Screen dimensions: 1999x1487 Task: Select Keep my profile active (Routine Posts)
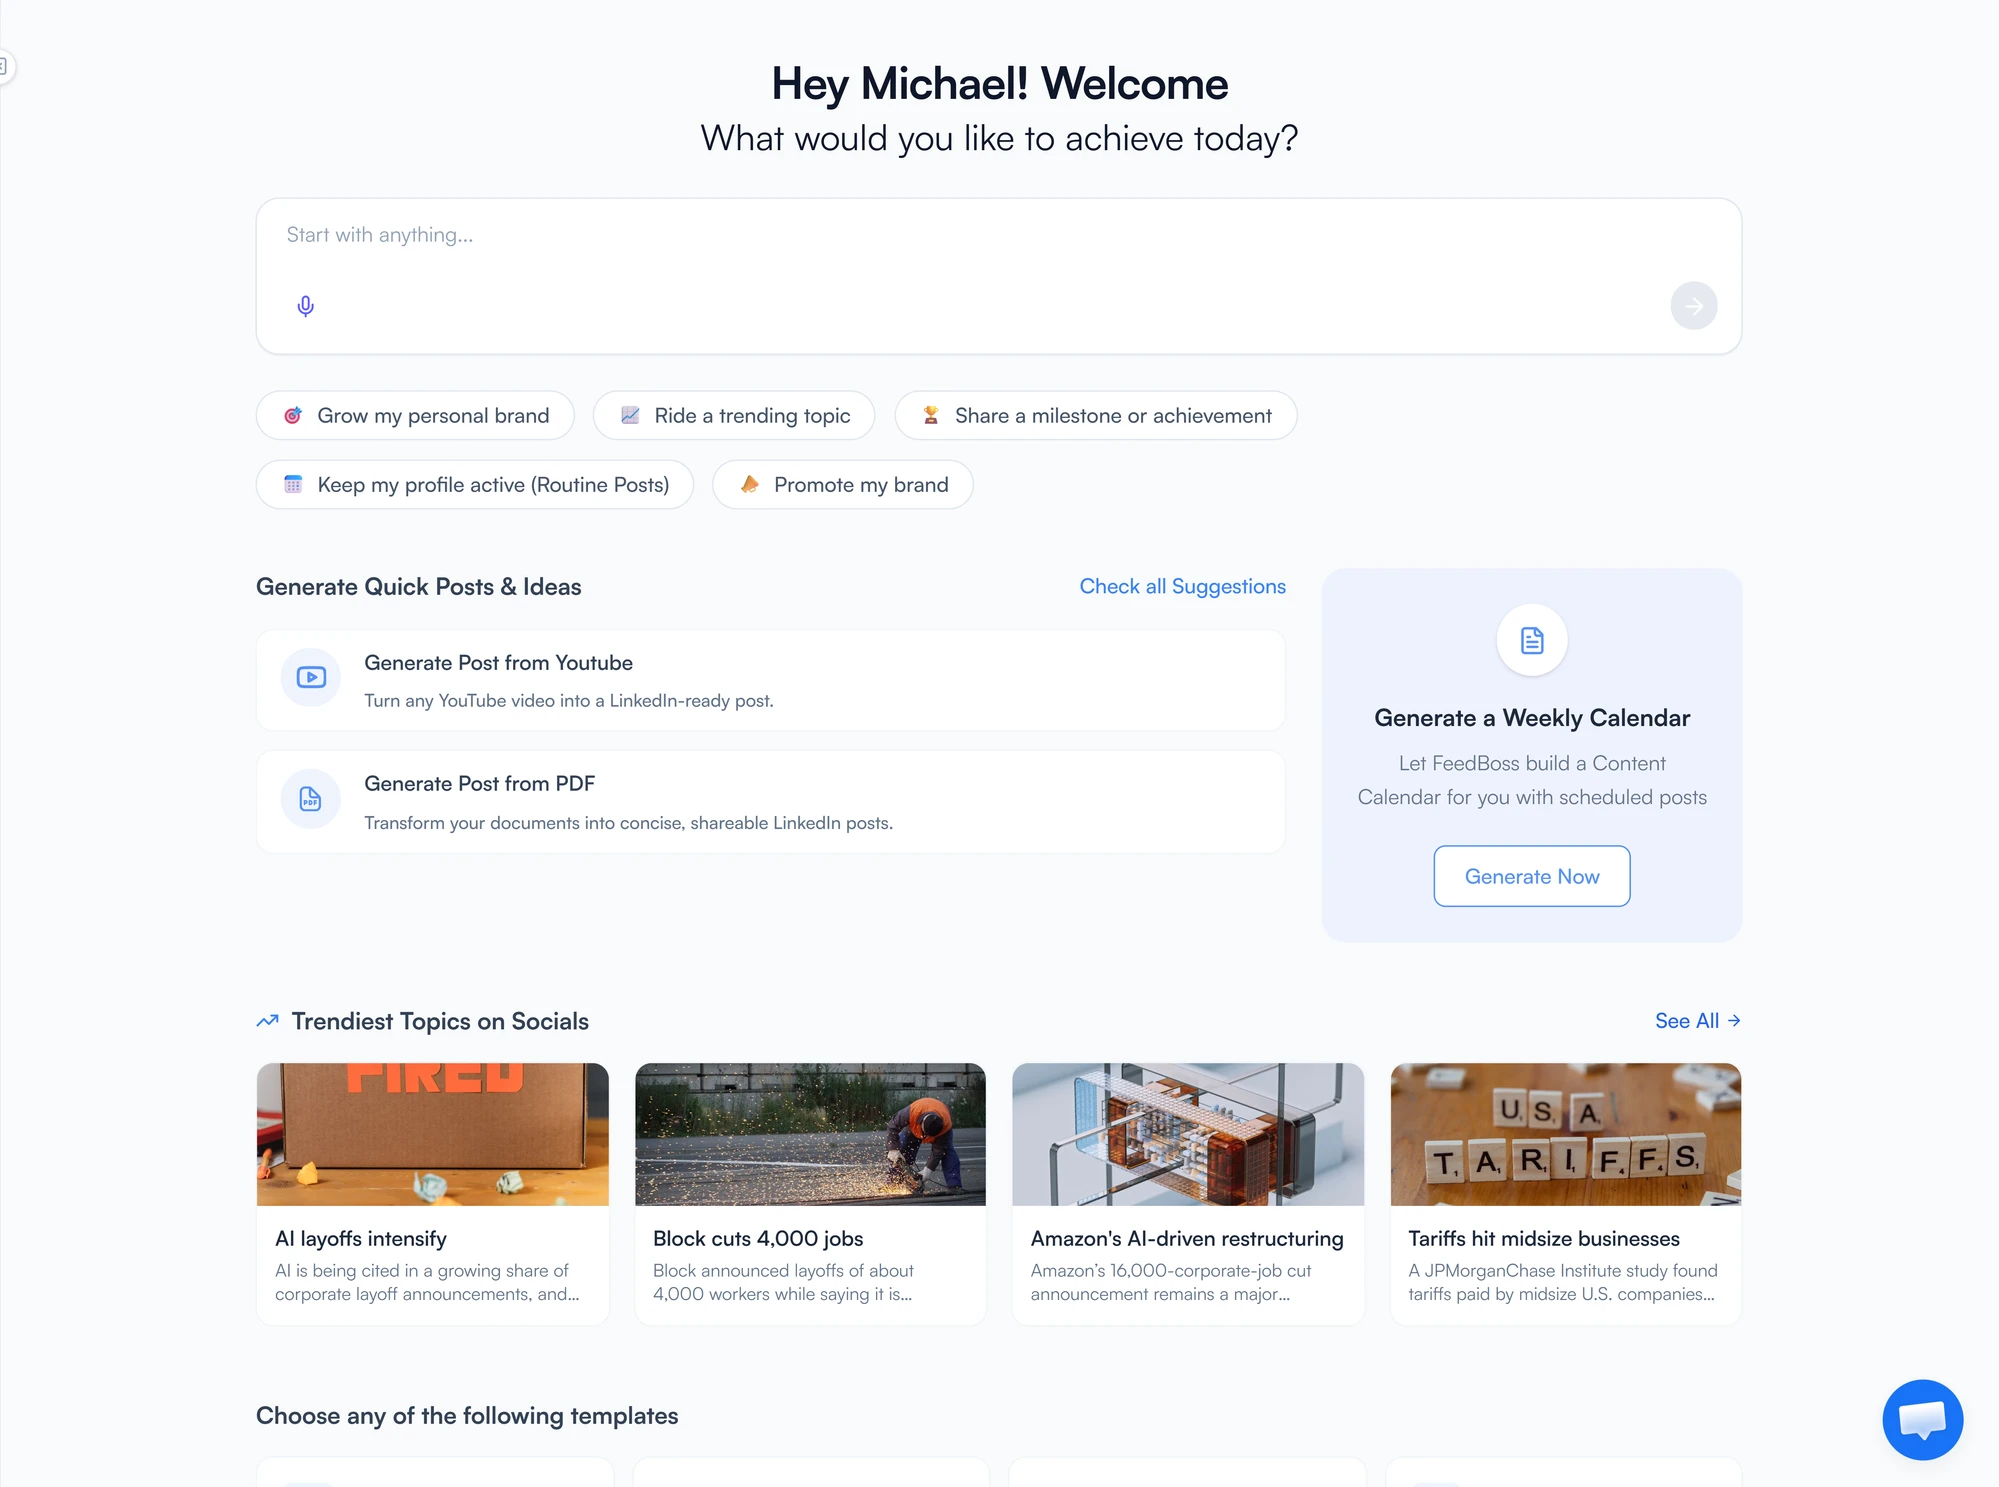(473, 484)
